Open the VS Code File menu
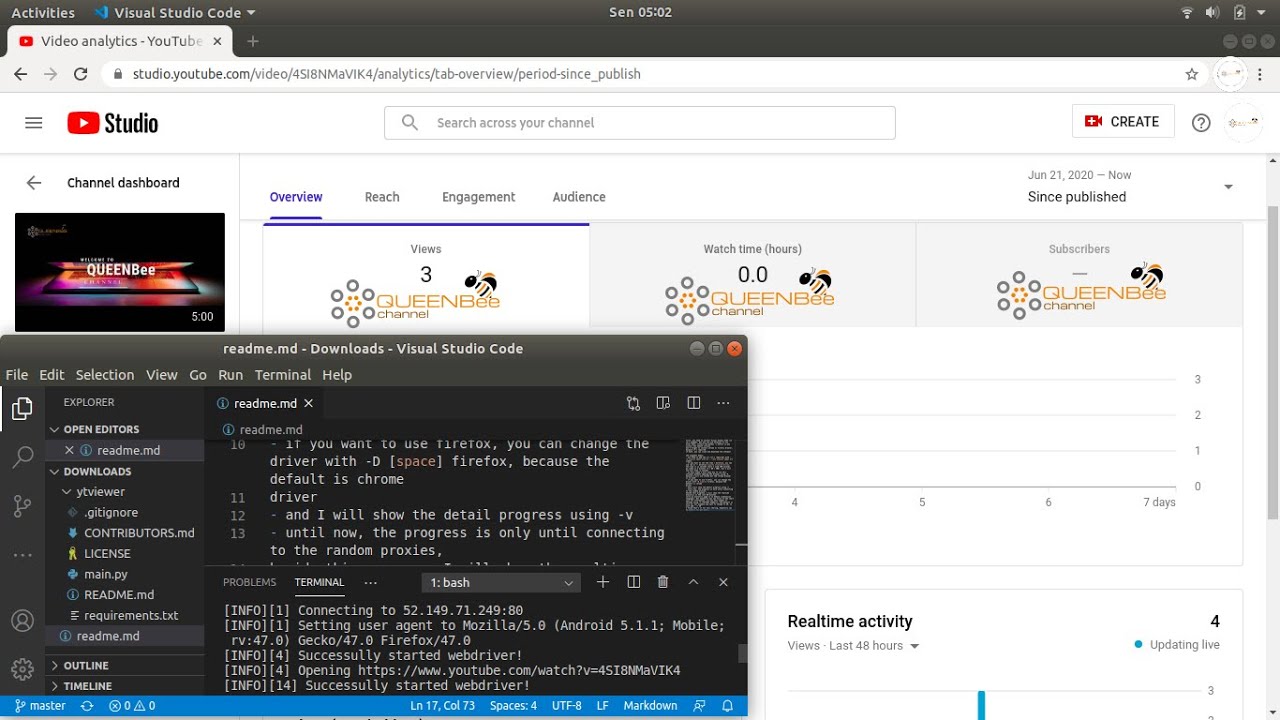 [x=17, y=375]
